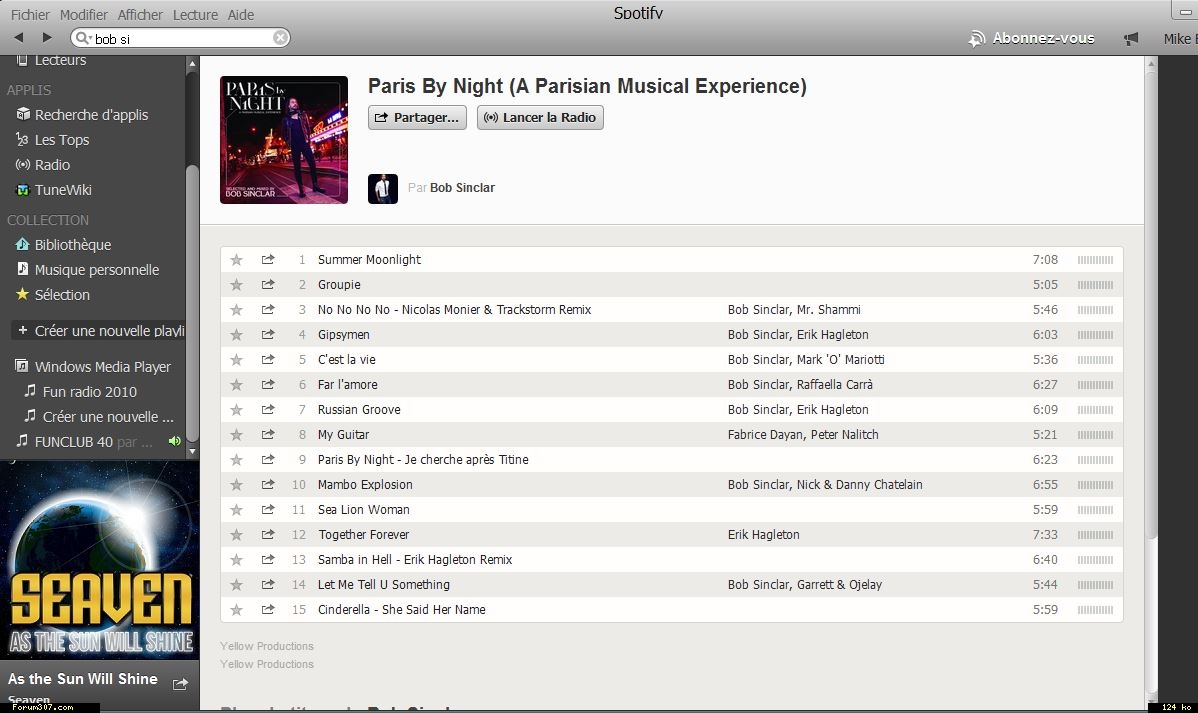The image size is (1198, 713).
Task: Click the Bob Sinclar artist thumbnail
Action: tap(383, 189)
